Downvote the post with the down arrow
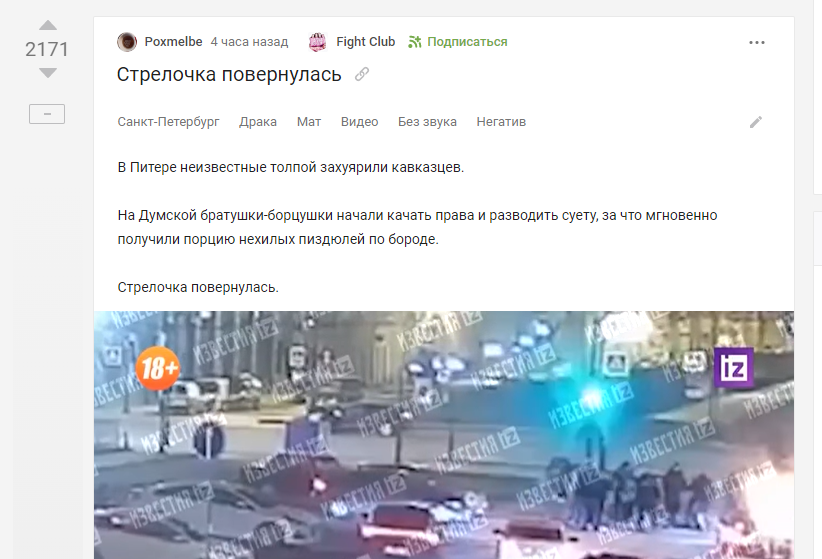The width and height of the screenshot is (822, 559). coord(48,73)
